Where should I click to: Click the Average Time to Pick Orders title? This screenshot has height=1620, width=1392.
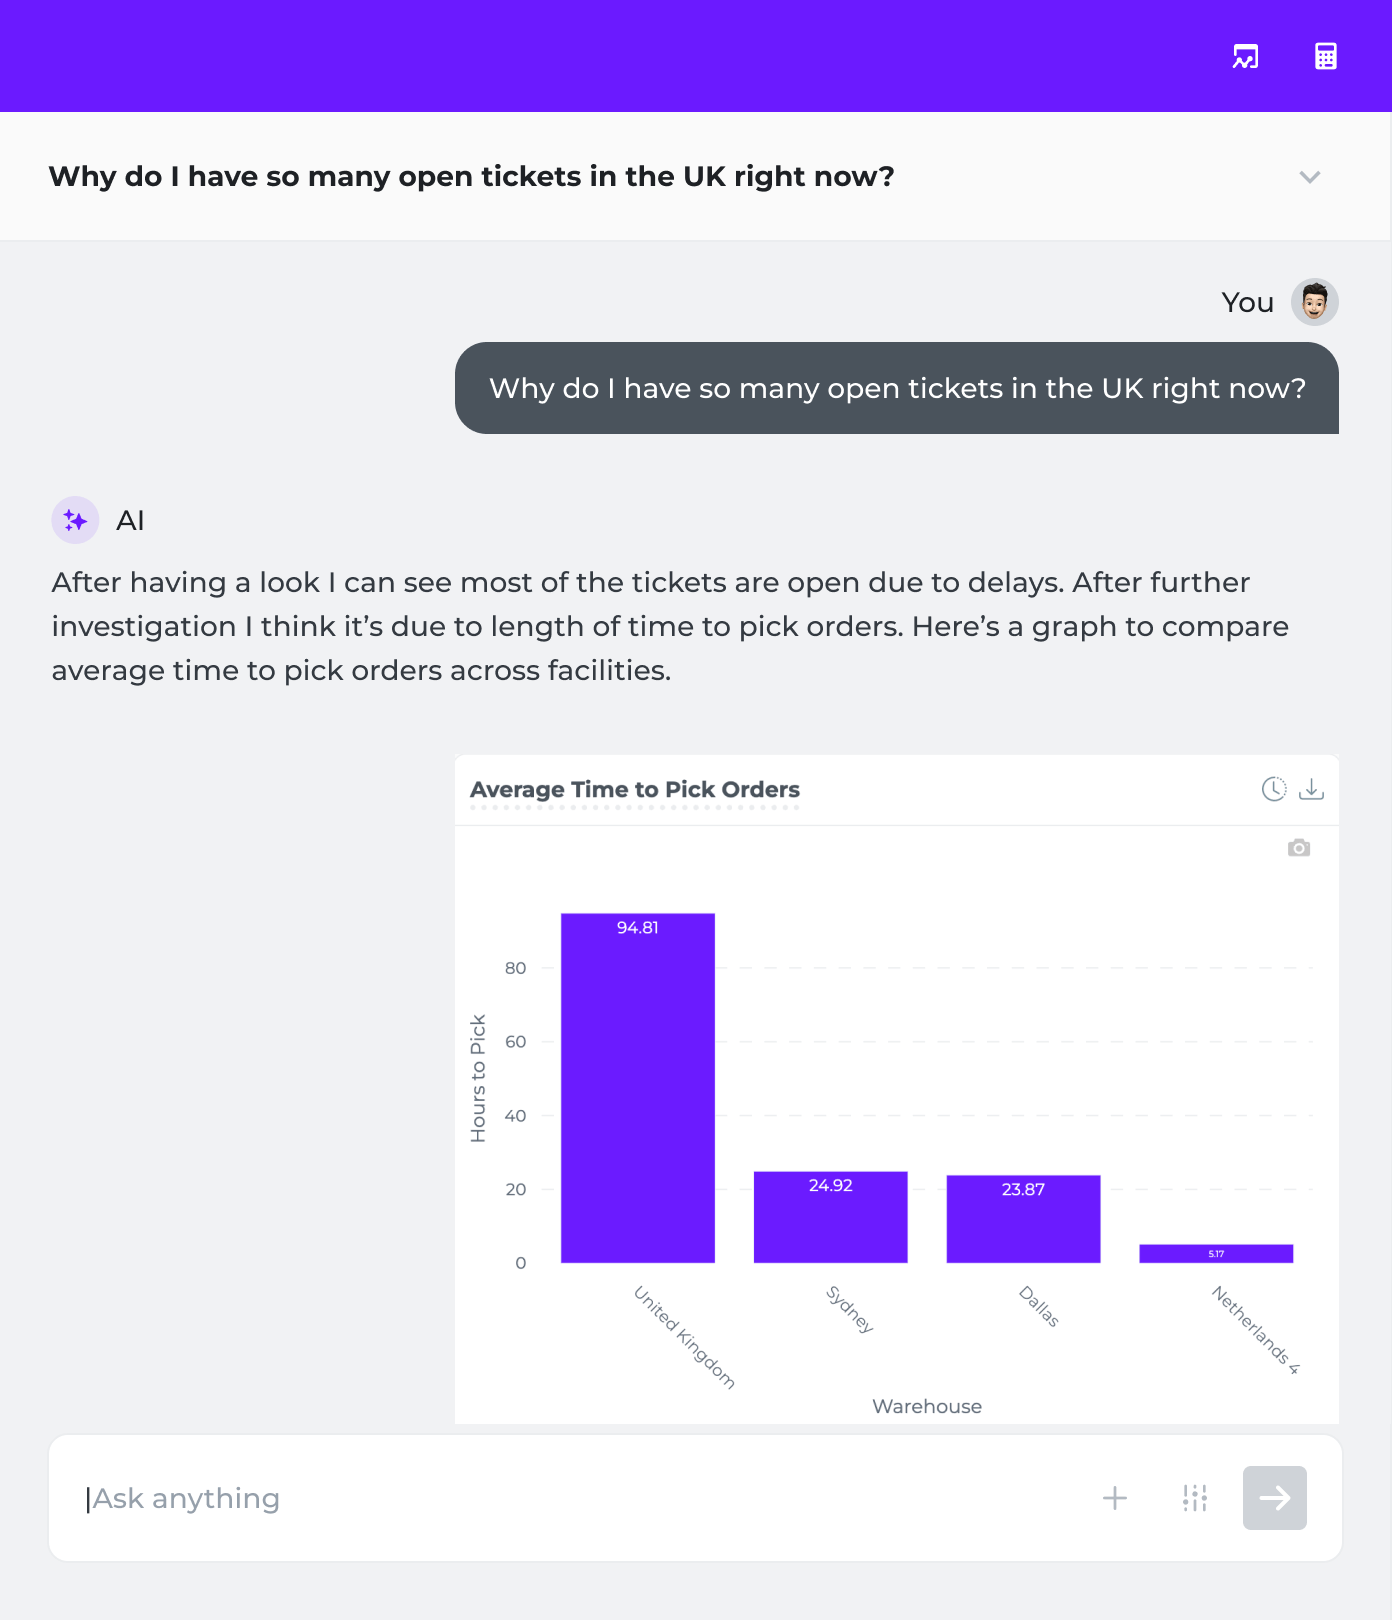click(x=635, y=790)
